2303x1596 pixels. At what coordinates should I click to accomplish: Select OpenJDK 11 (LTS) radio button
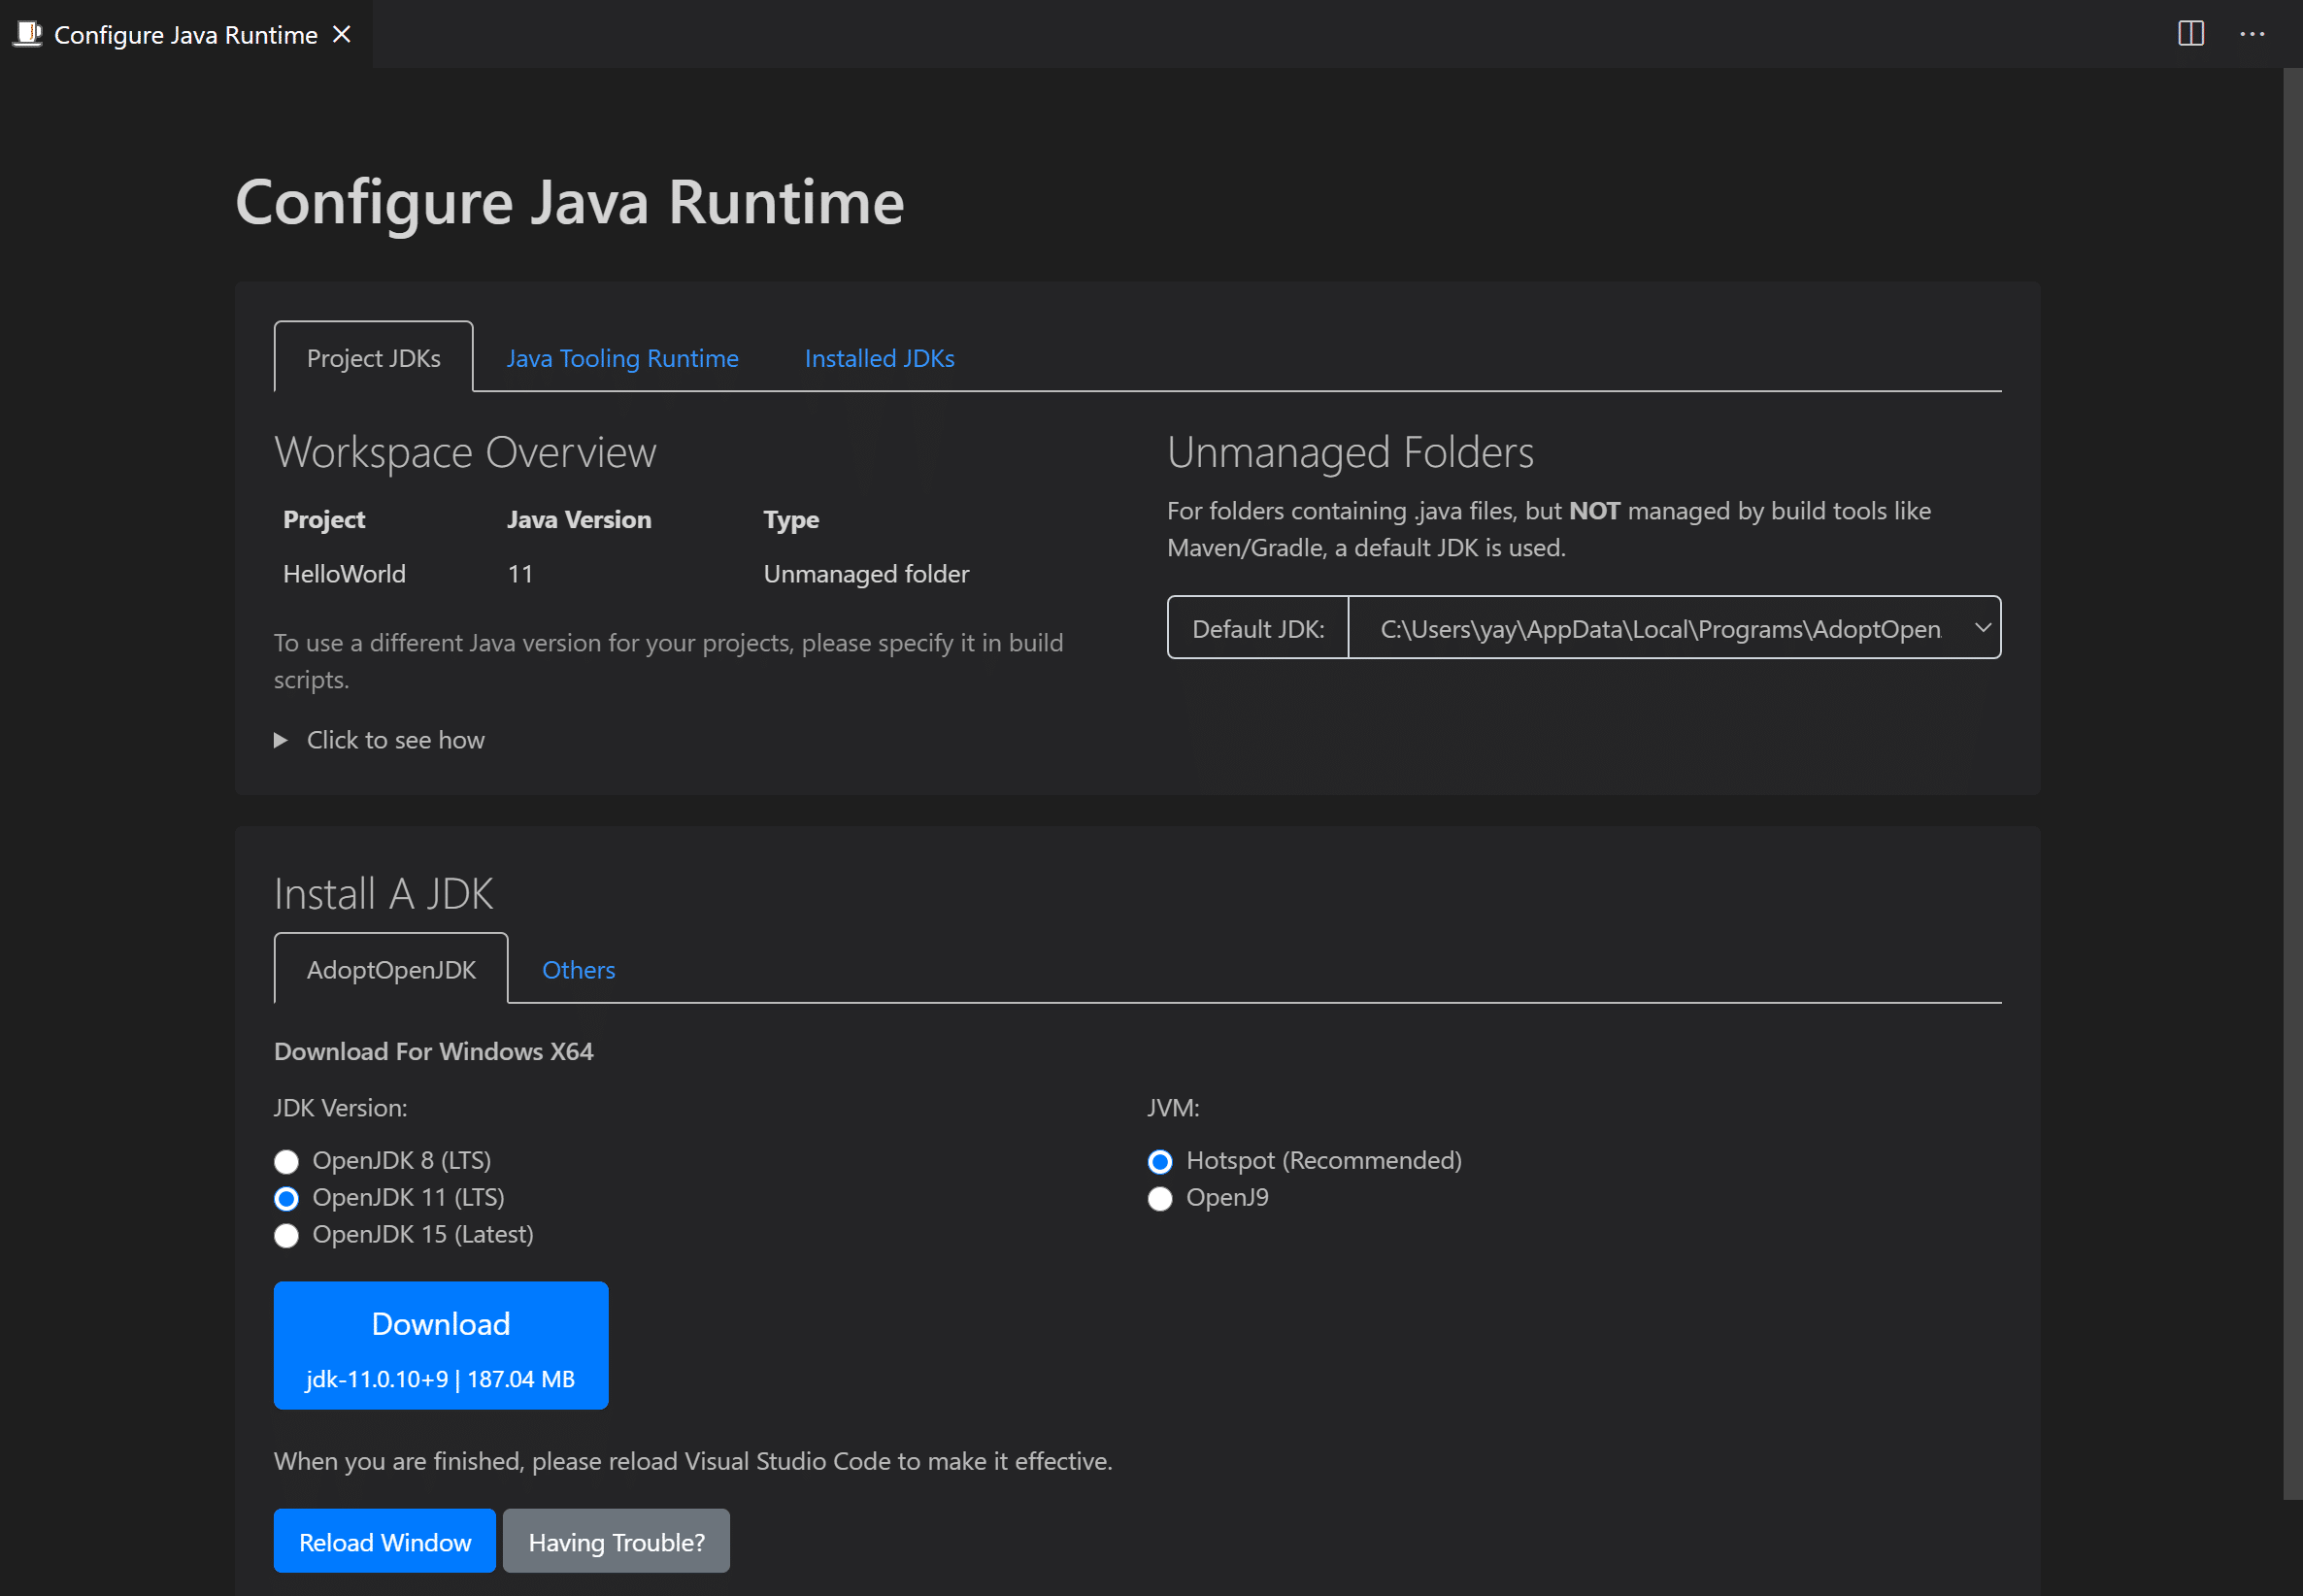click(x=286, y=1198)
